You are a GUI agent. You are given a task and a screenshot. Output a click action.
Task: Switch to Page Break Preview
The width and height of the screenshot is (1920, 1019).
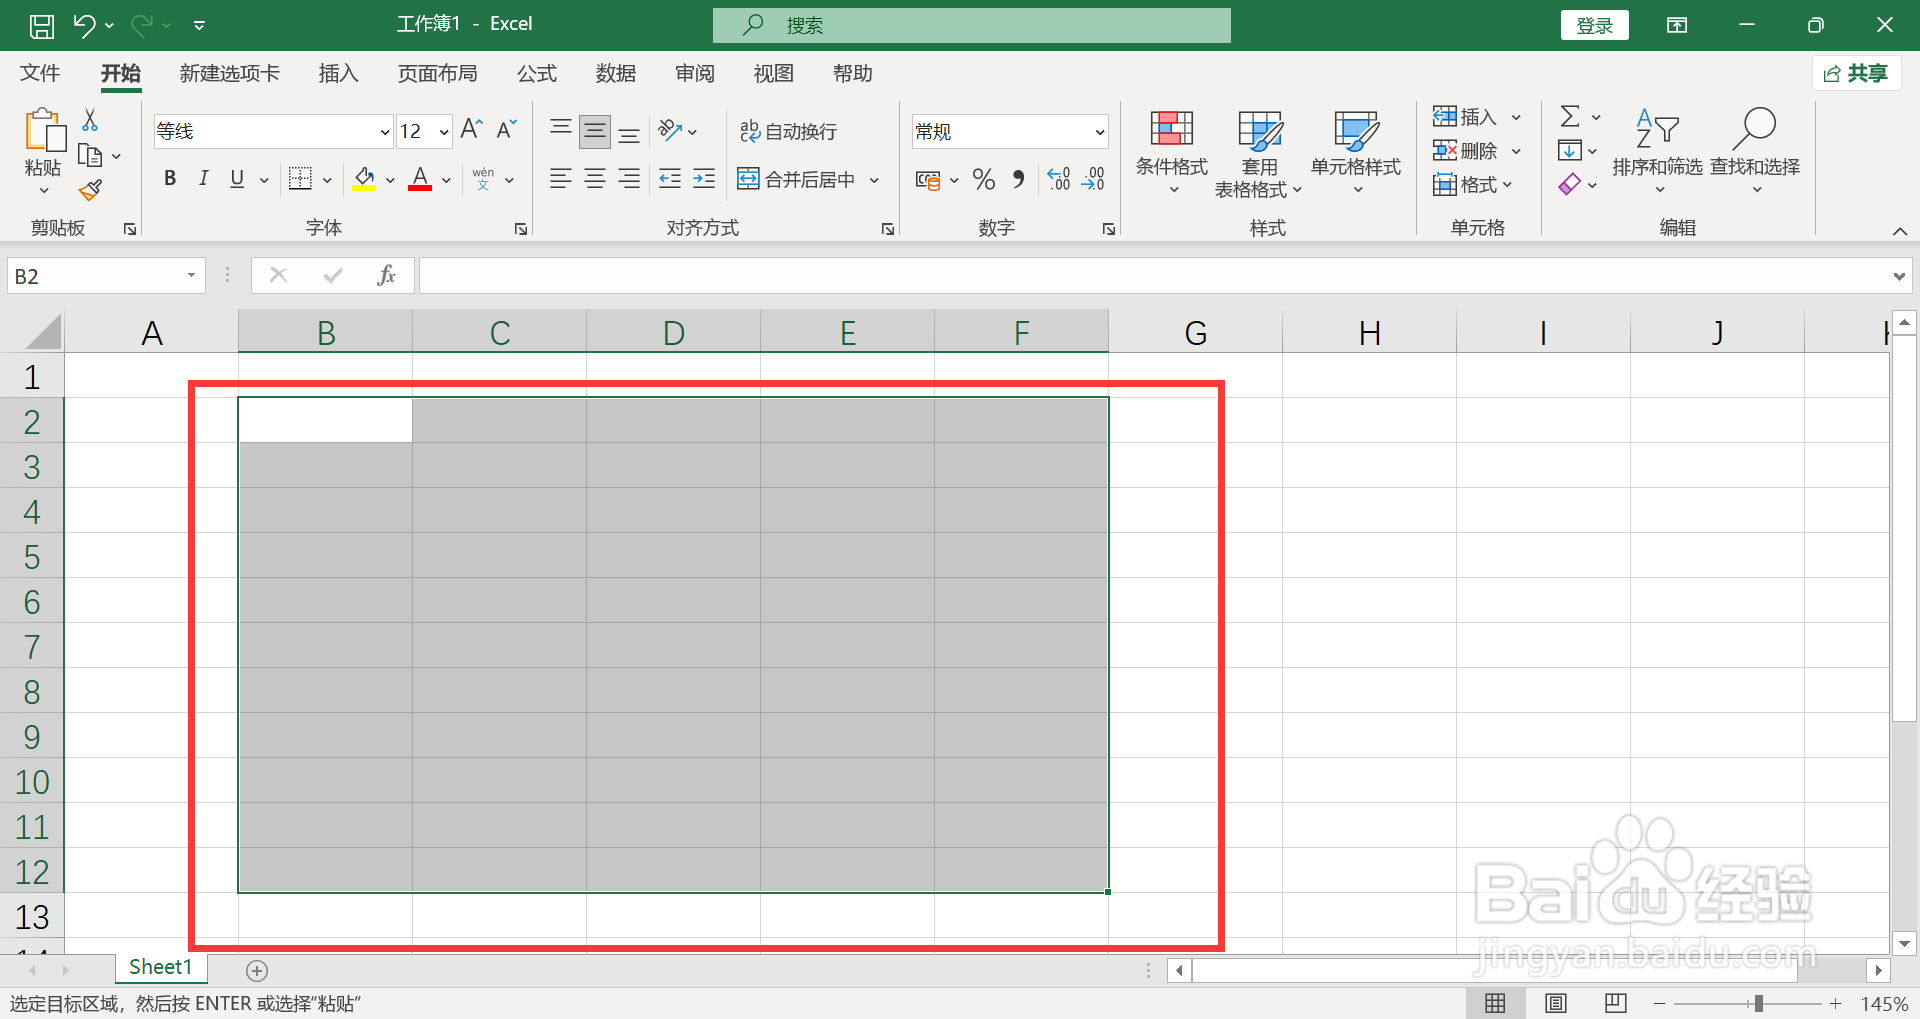click(x=1616, y=1003)
